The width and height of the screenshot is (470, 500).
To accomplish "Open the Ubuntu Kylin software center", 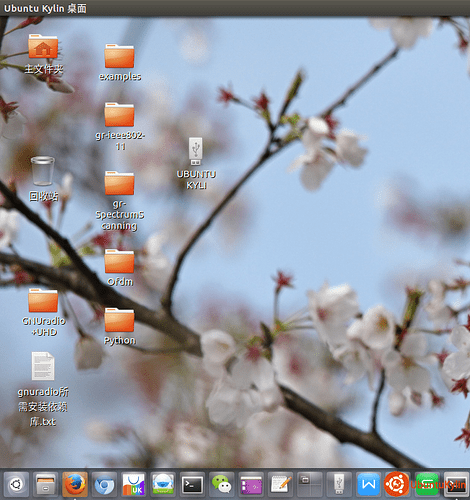I will pyautogui.click(x=133, y=484).
